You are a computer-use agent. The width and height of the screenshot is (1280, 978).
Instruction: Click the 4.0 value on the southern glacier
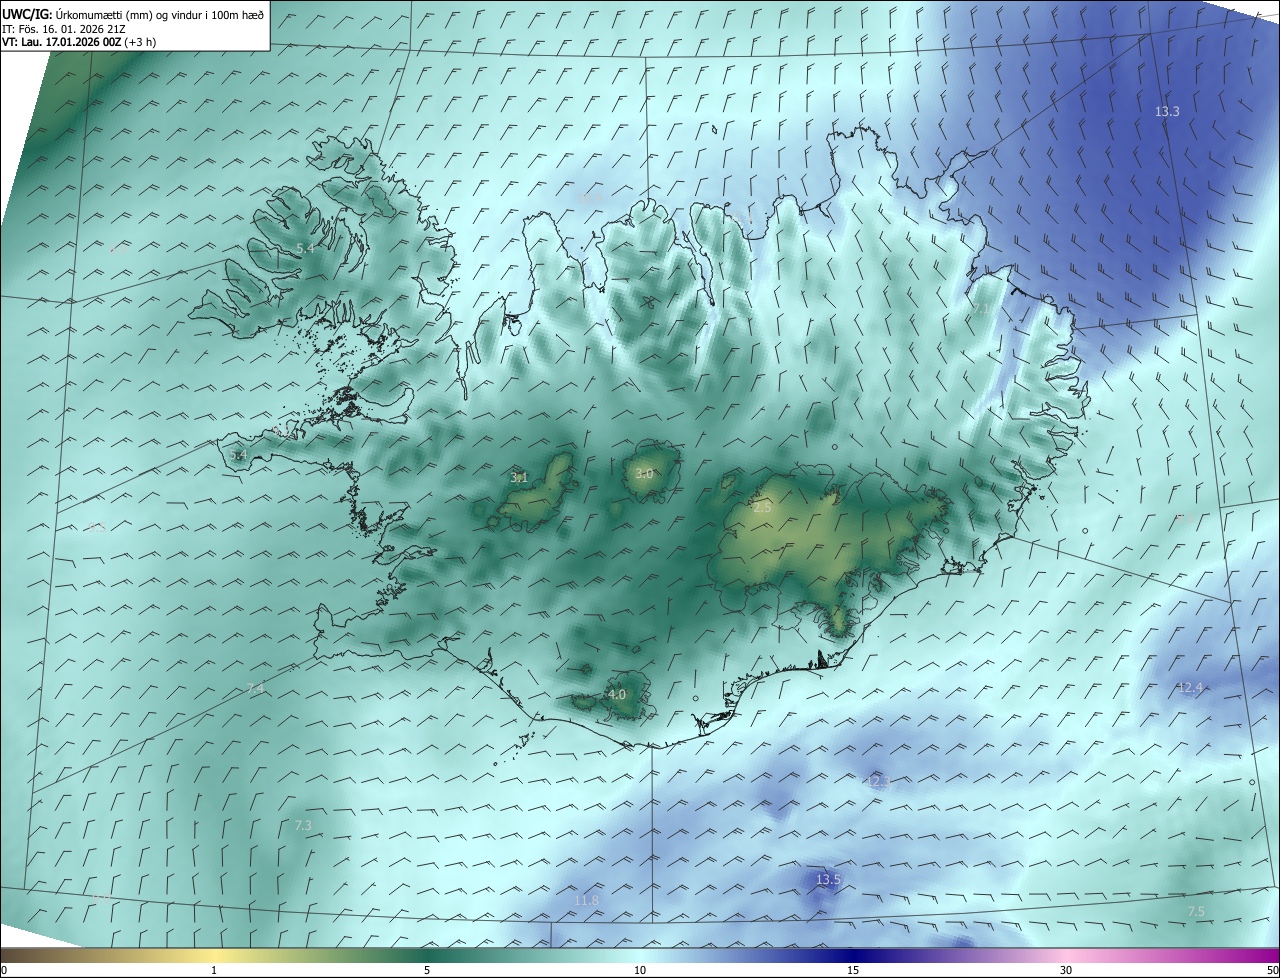coord(617,694)
